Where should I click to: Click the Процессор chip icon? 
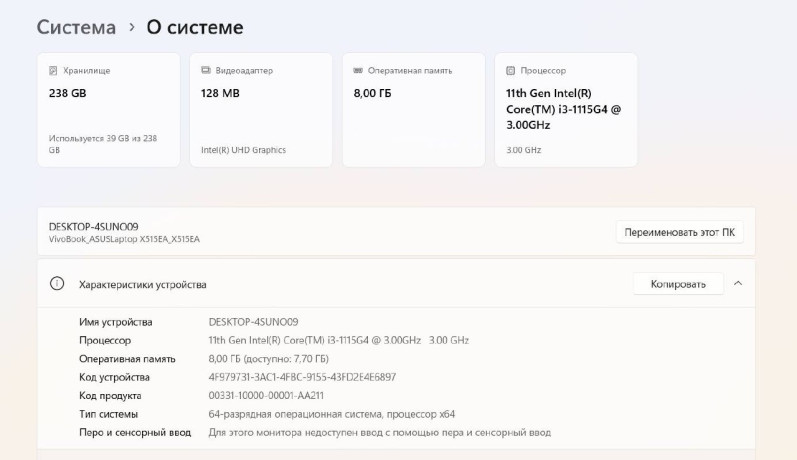(510, 71)
